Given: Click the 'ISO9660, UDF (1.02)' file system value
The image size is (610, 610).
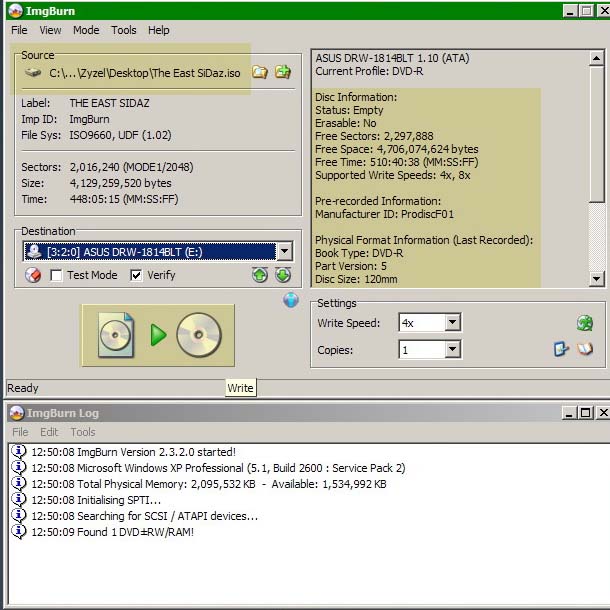Looking at the screenshot, I should [x=120, y=135].
